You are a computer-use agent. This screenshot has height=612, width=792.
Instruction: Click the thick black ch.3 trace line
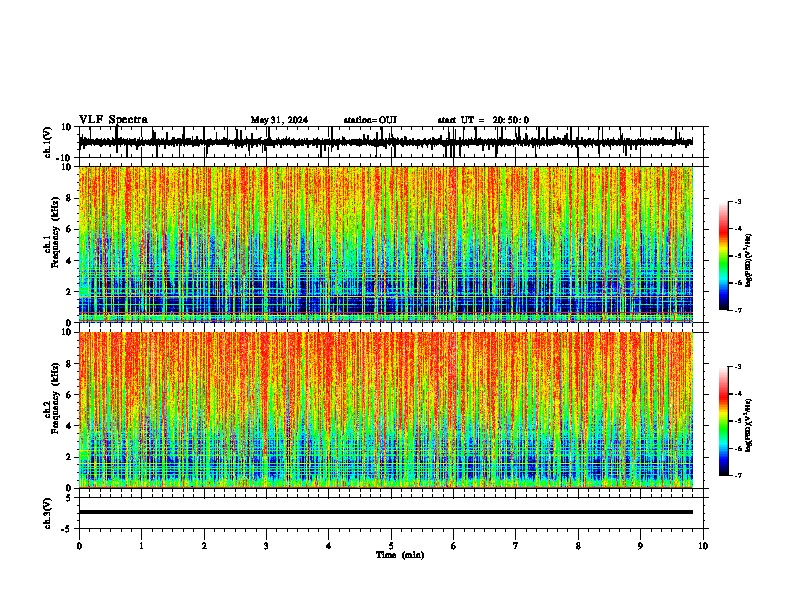click(x=385, y=512)
